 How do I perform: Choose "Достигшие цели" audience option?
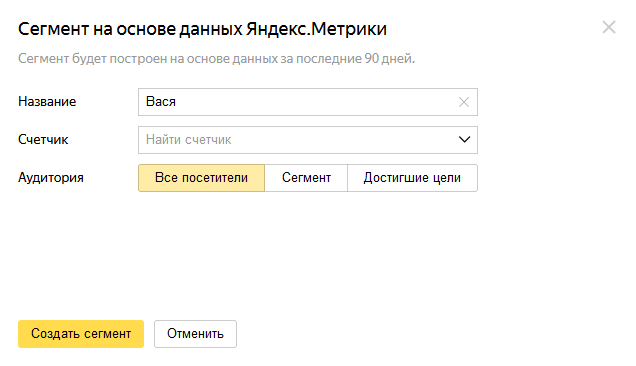click(412, 178)
